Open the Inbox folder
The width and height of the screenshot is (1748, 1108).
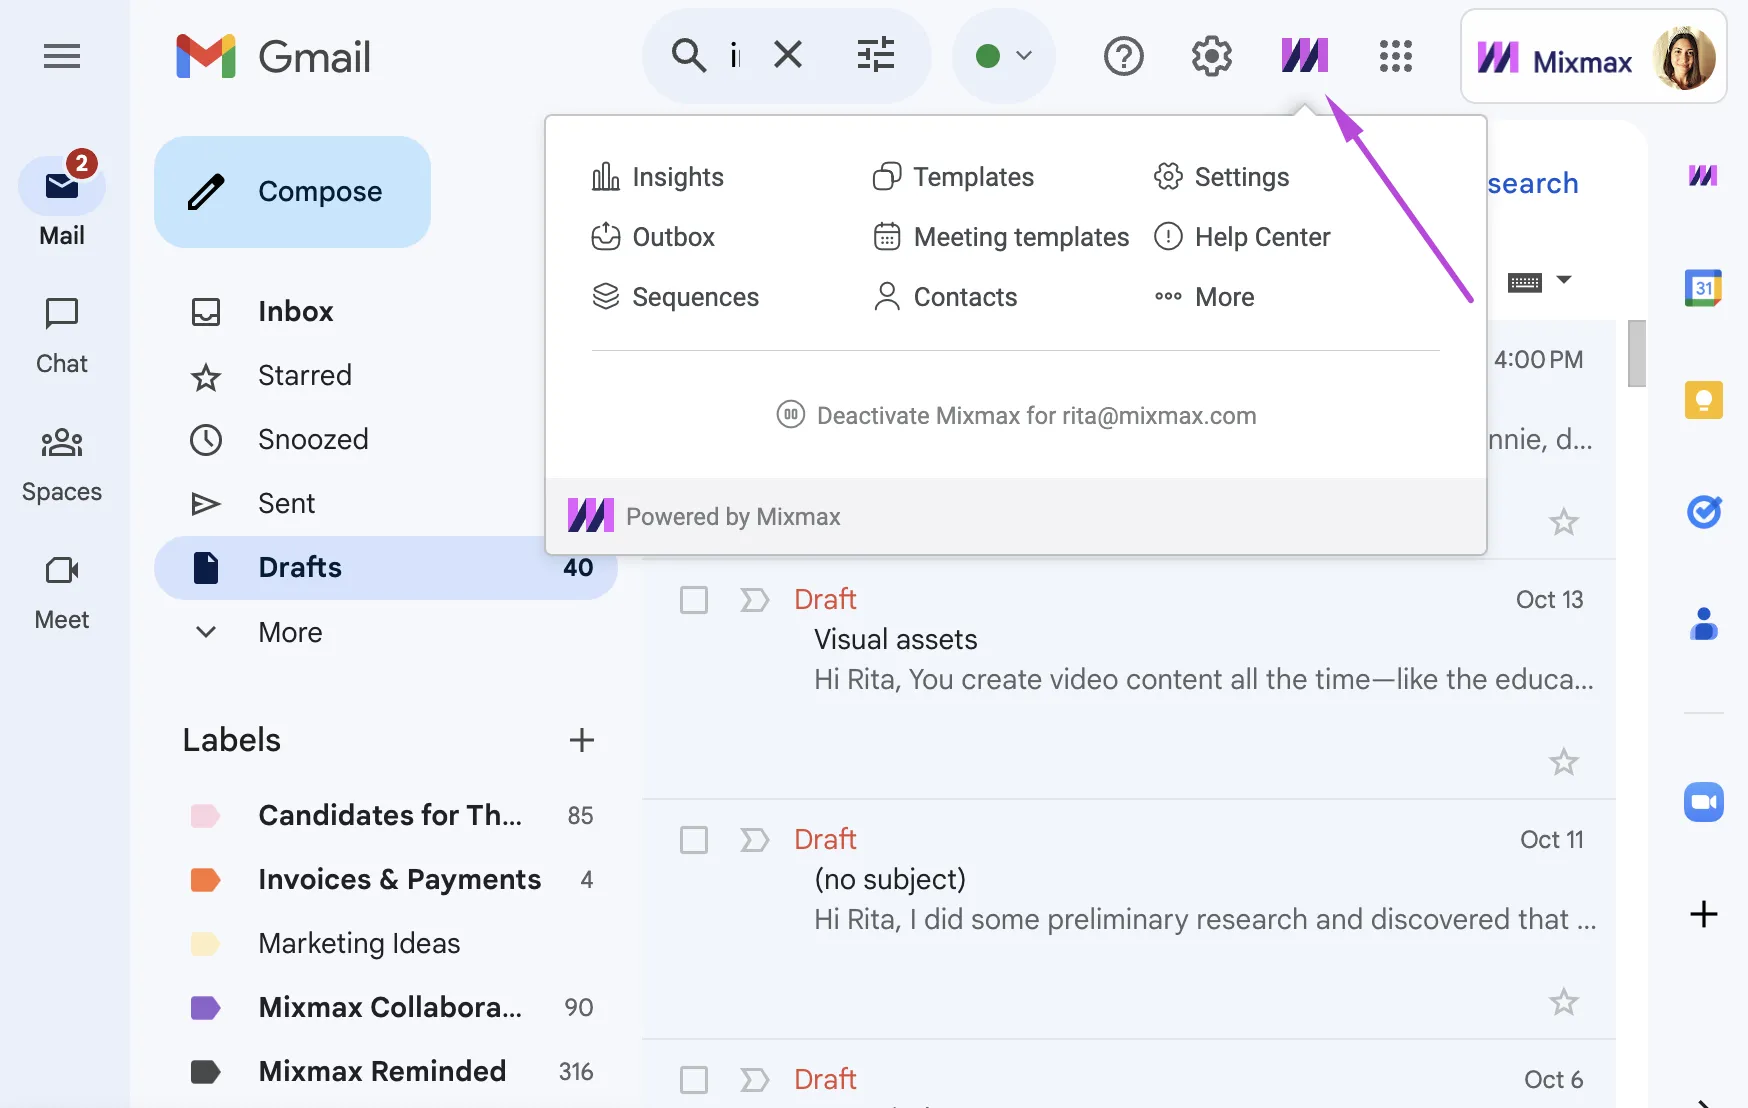pyautogui.click(x=386, y=312)
